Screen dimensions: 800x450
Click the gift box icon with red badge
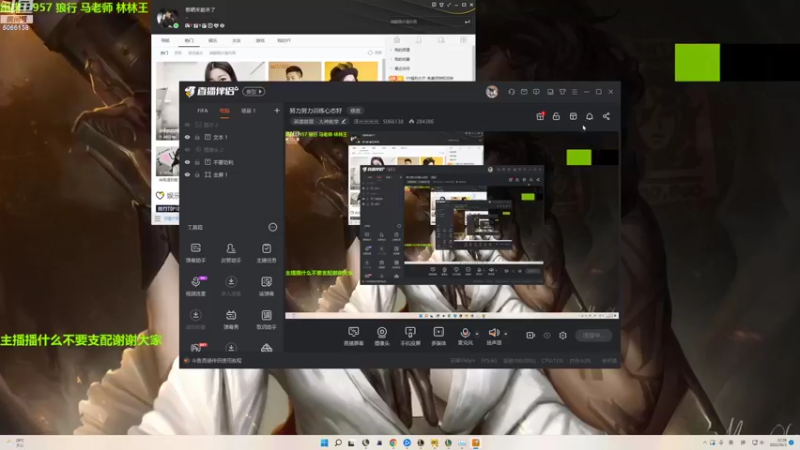click(540, 116)
